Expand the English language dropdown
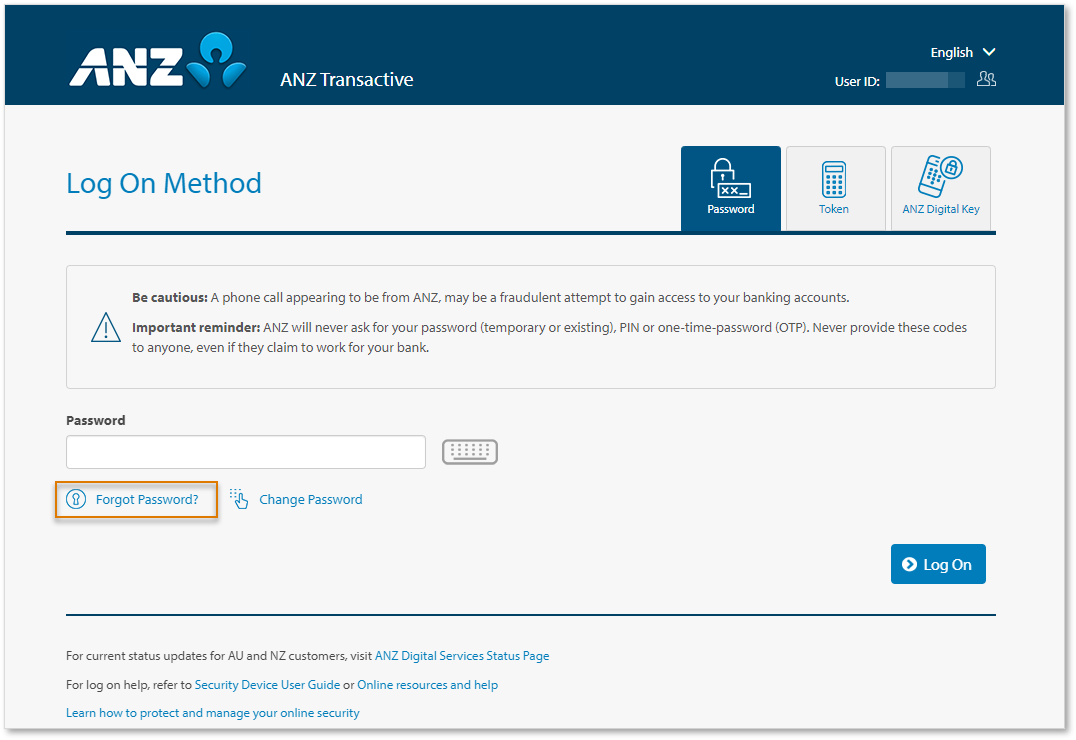The width and height of the screenshot is (1076, 740). click(962, 52)
